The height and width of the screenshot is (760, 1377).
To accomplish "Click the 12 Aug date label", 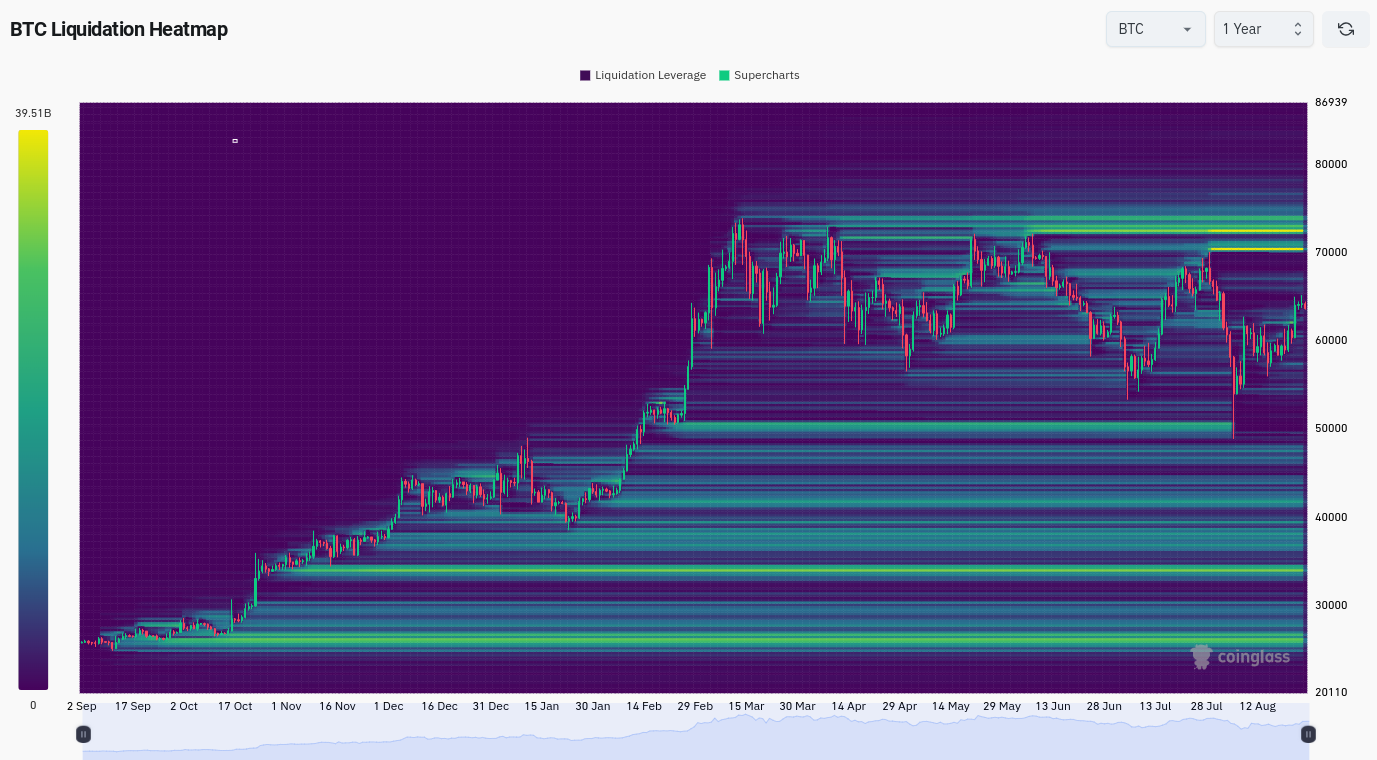I will pyautogui.click(x=1257, y=706).
